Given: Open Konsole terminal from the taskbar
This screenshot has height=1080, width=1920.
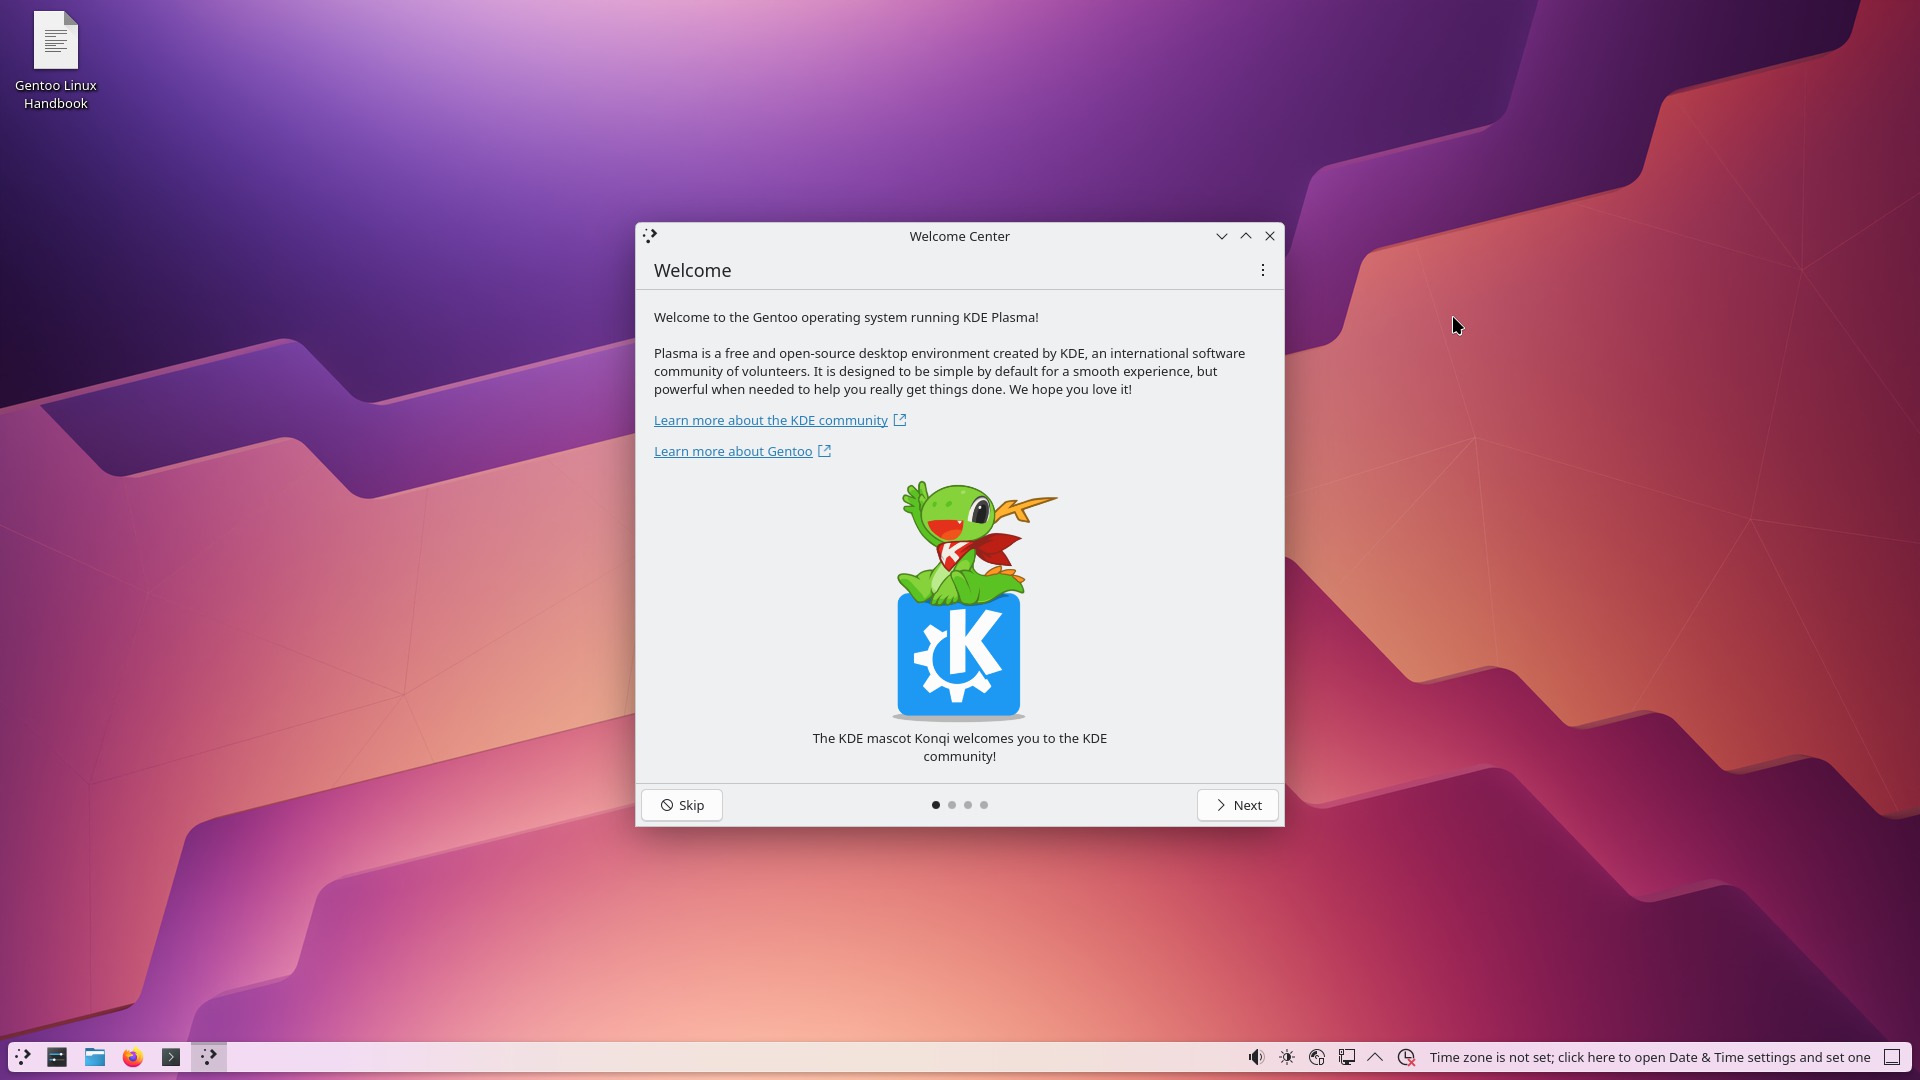Looking at the screenshot, I should pos(171,1057).
